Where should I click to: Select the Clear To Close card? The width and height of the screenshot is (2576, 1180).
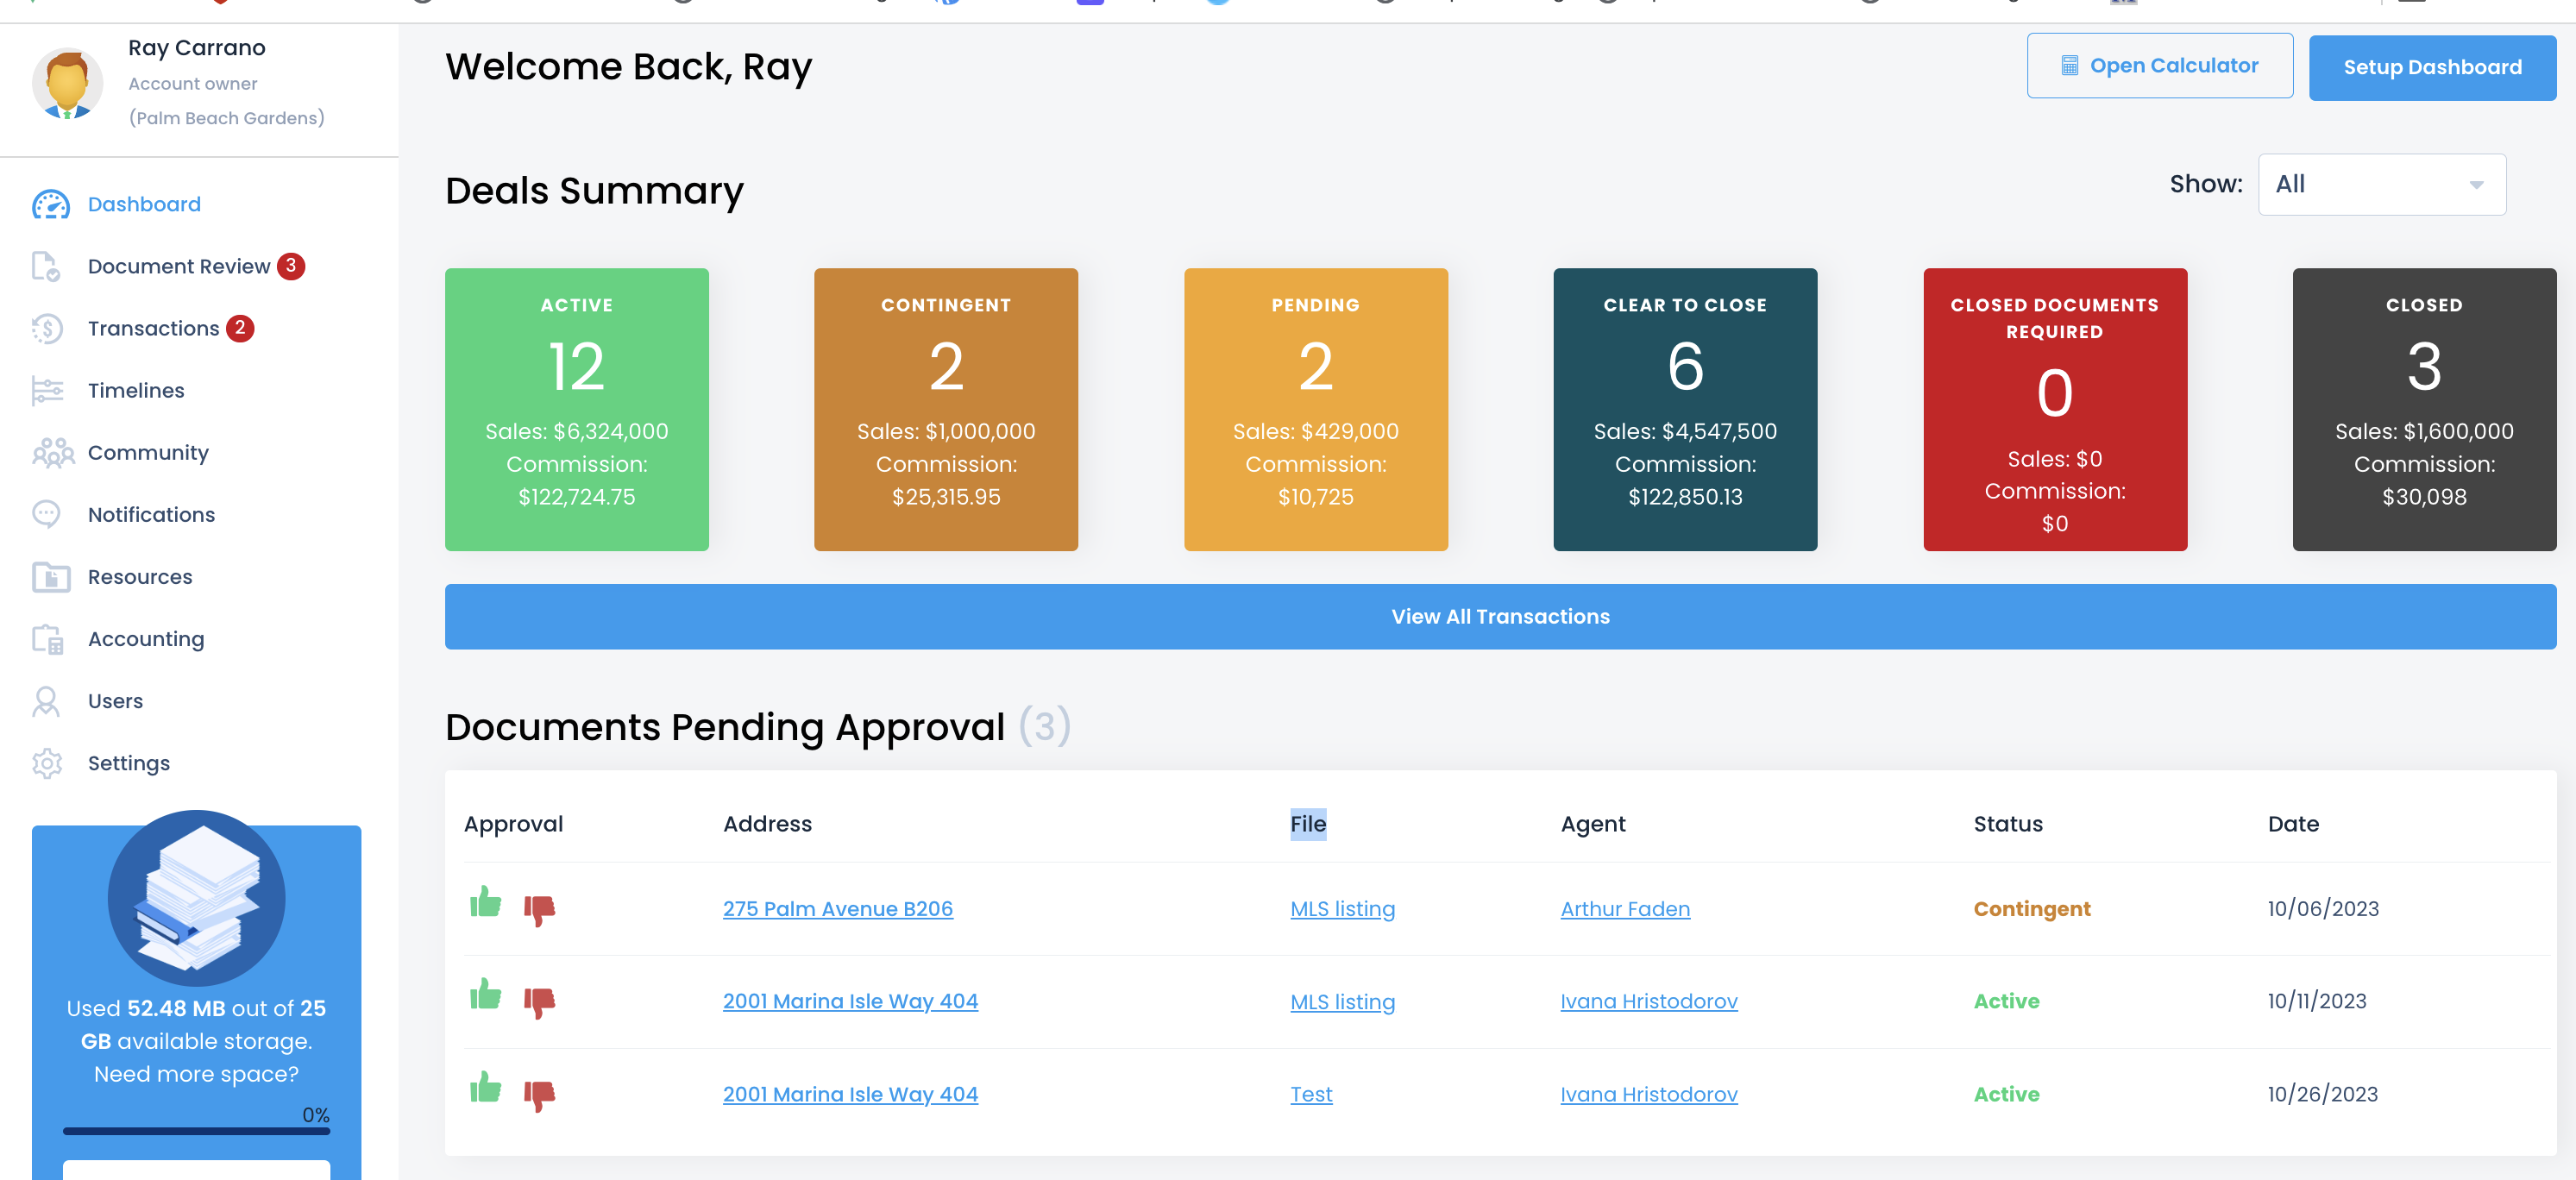click(x=1685, y=409)
